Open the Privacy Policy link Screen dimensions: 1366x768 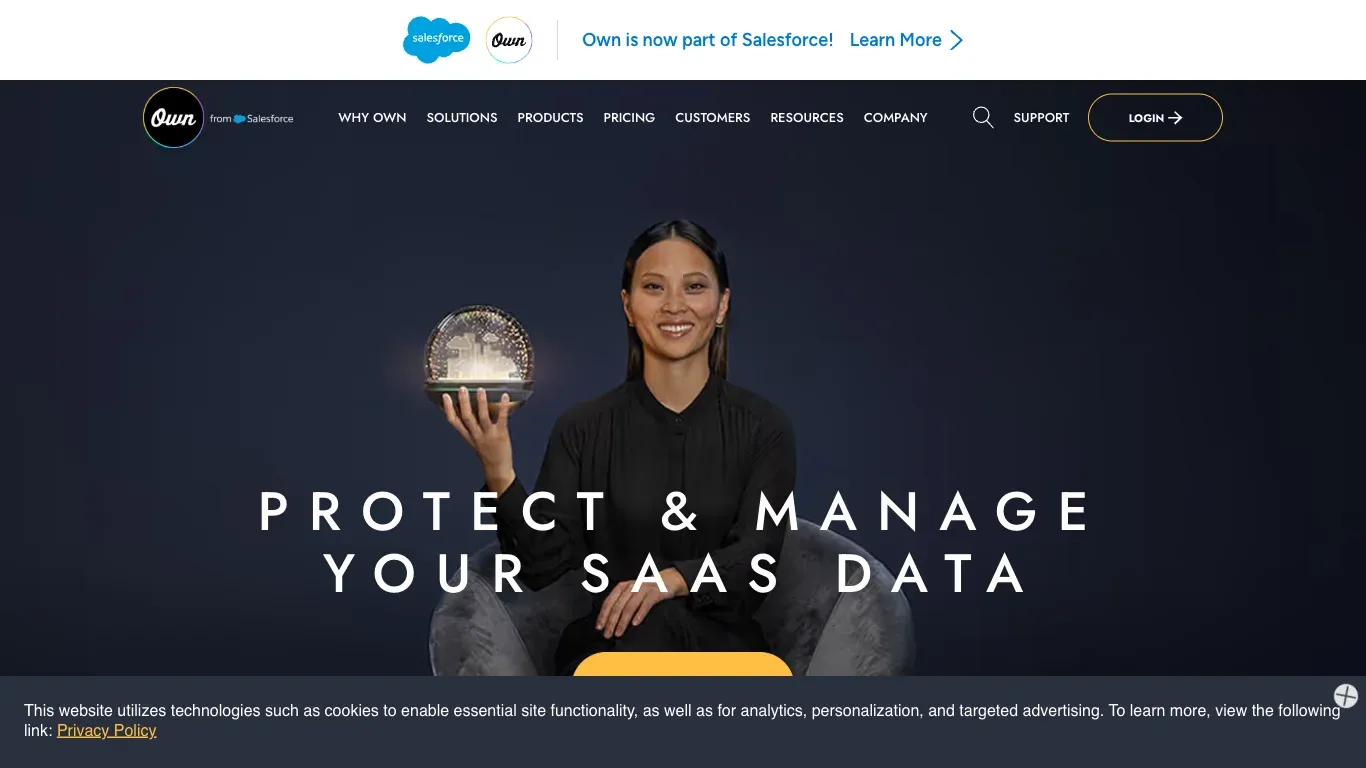click(107, 730)
